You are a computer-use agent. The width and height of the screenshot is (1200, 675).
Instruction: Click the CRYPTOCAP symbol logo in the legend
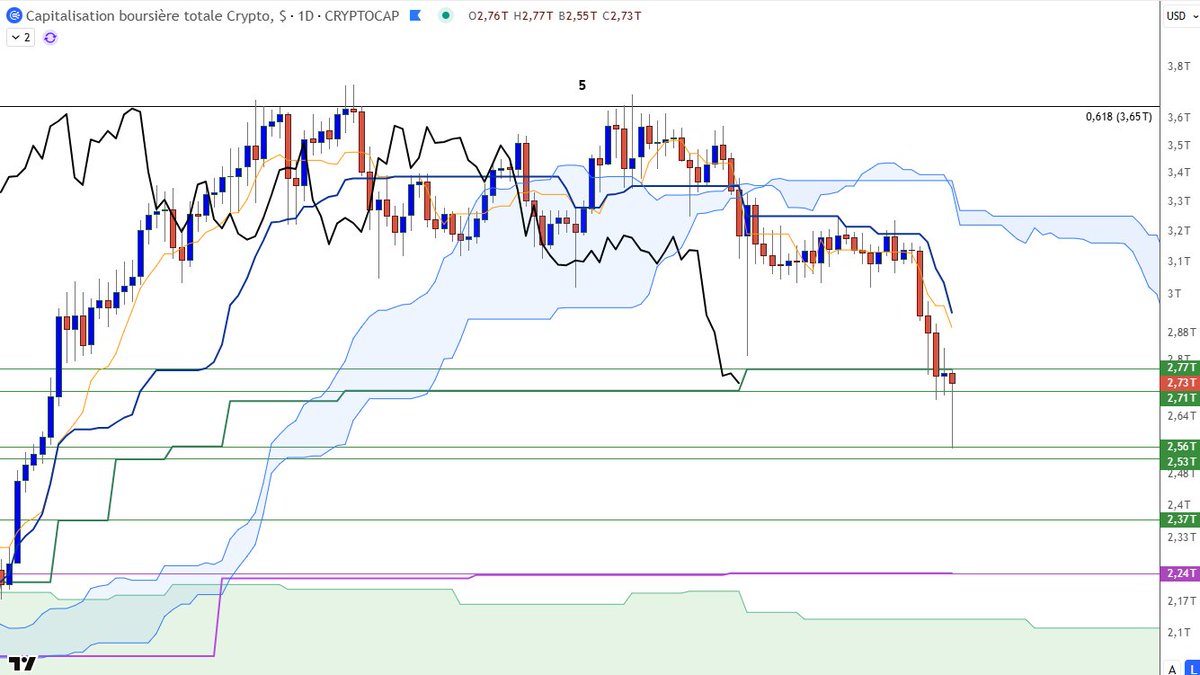(13, 16)
